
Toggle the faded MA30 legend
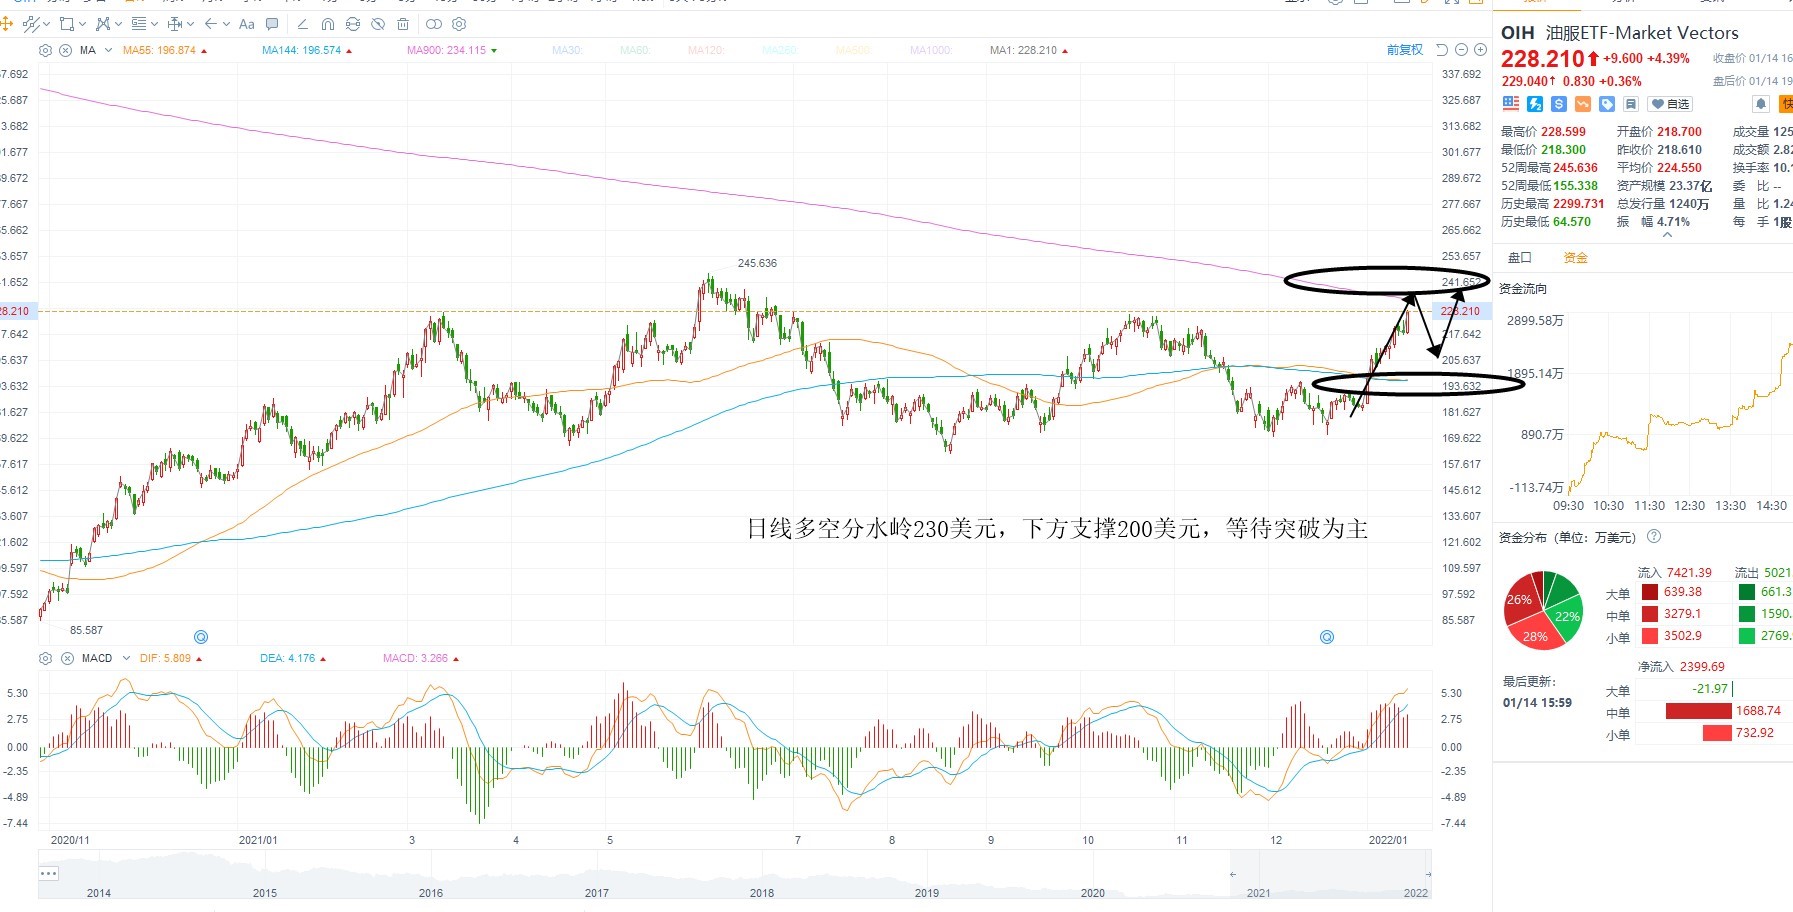[567, 50]
